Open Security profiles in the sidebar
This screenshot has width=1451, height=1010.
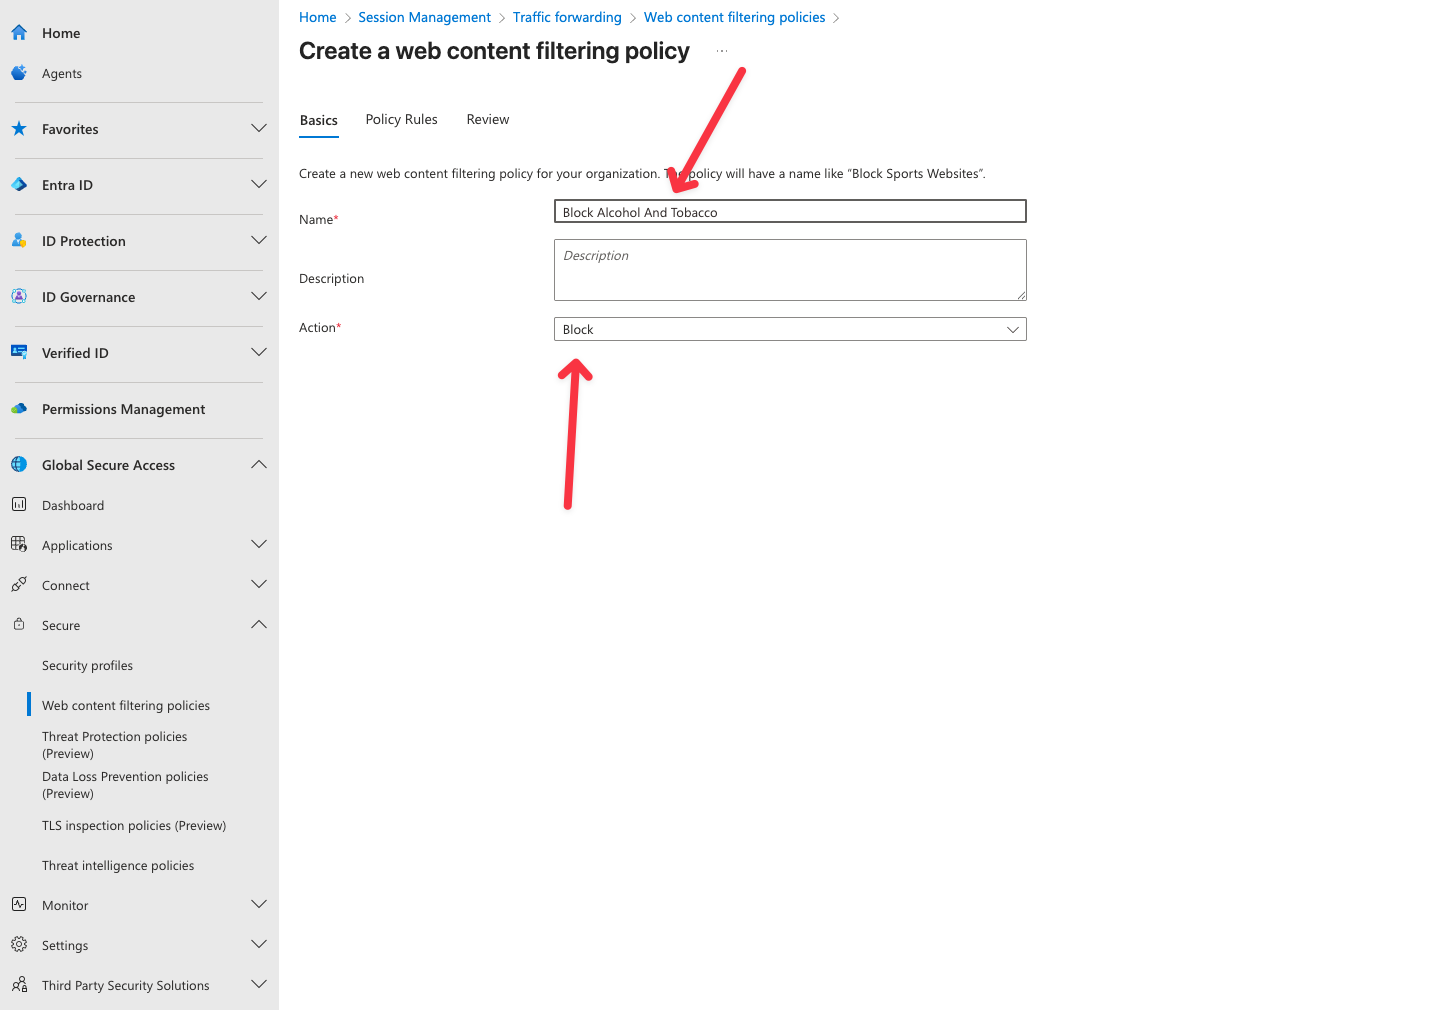[88, 666]
